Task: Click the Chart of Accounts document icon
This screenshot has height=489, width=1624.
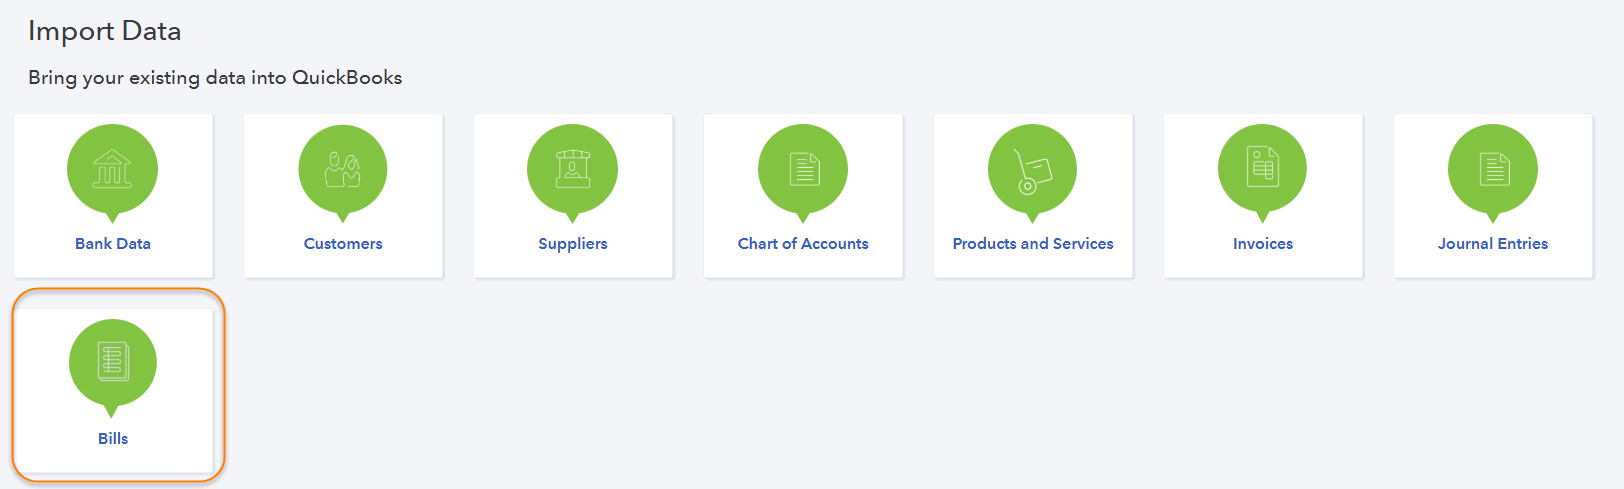Action: [x=803, y=169]
